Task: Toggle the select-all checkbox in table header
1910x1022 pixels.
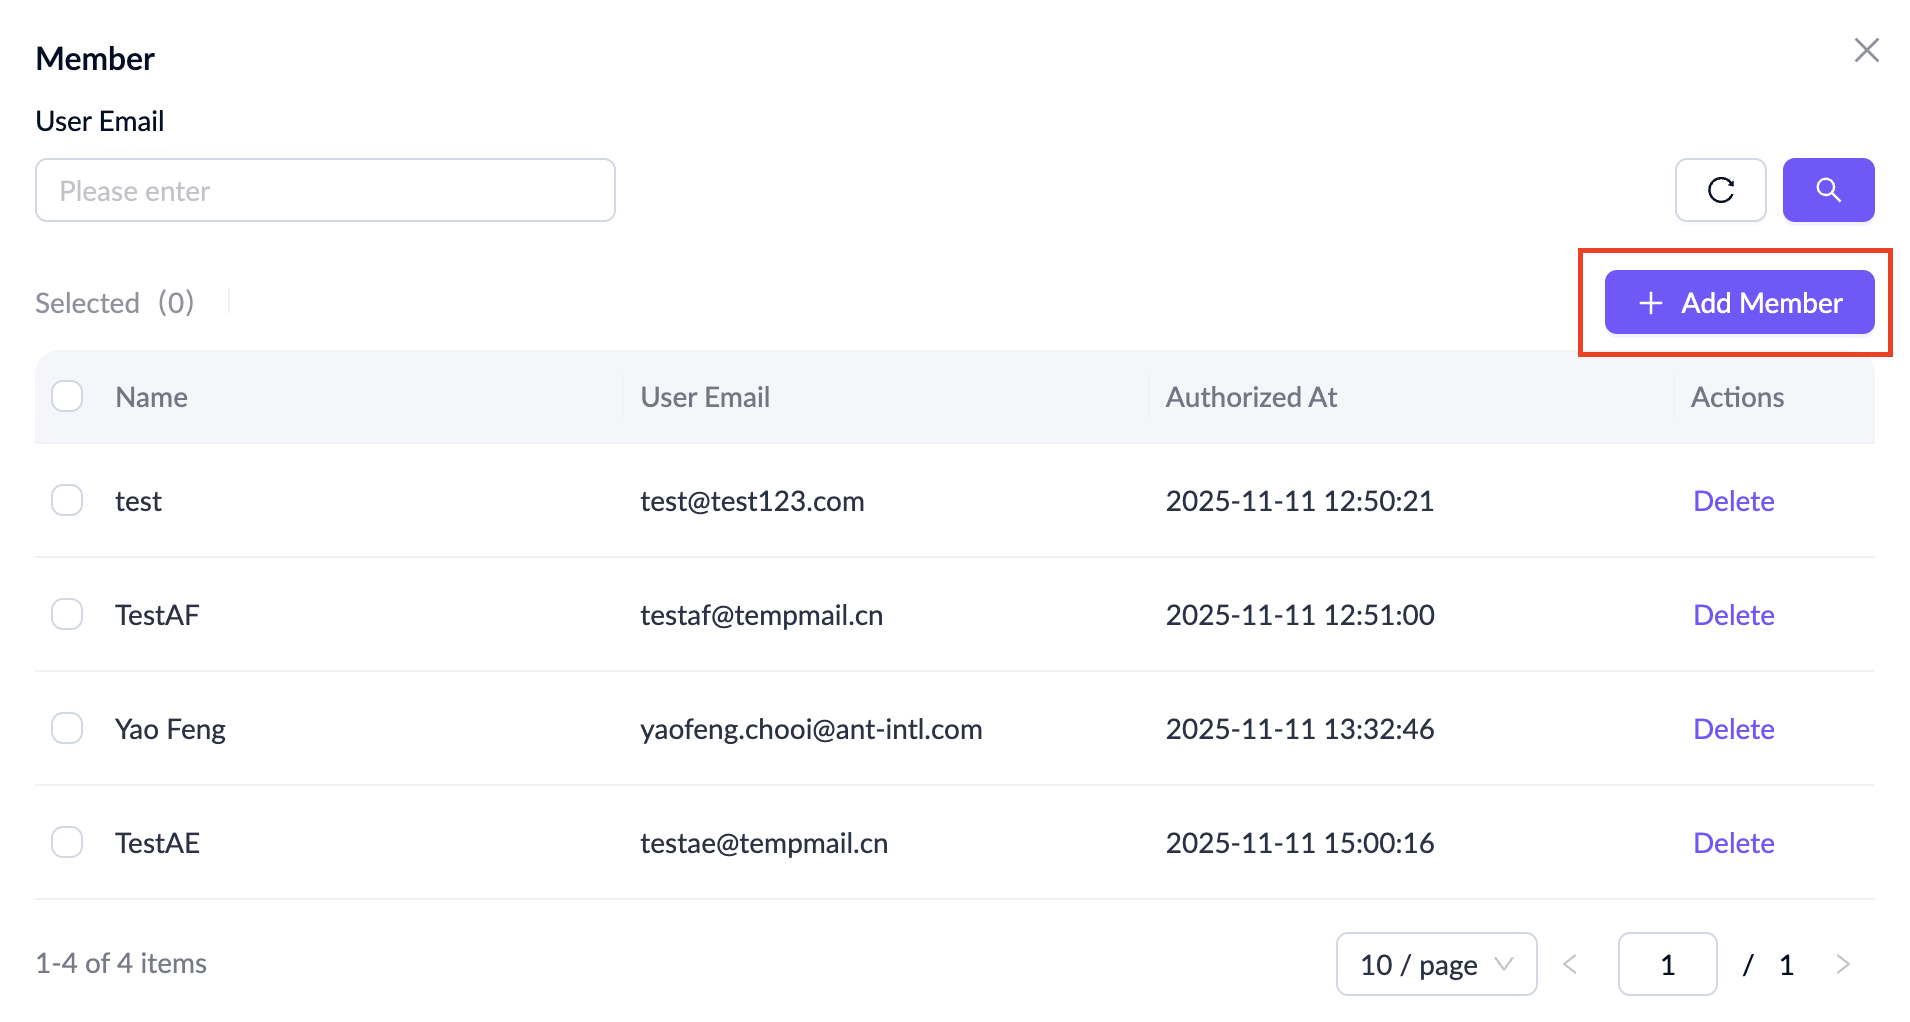Action: (67, 396)
